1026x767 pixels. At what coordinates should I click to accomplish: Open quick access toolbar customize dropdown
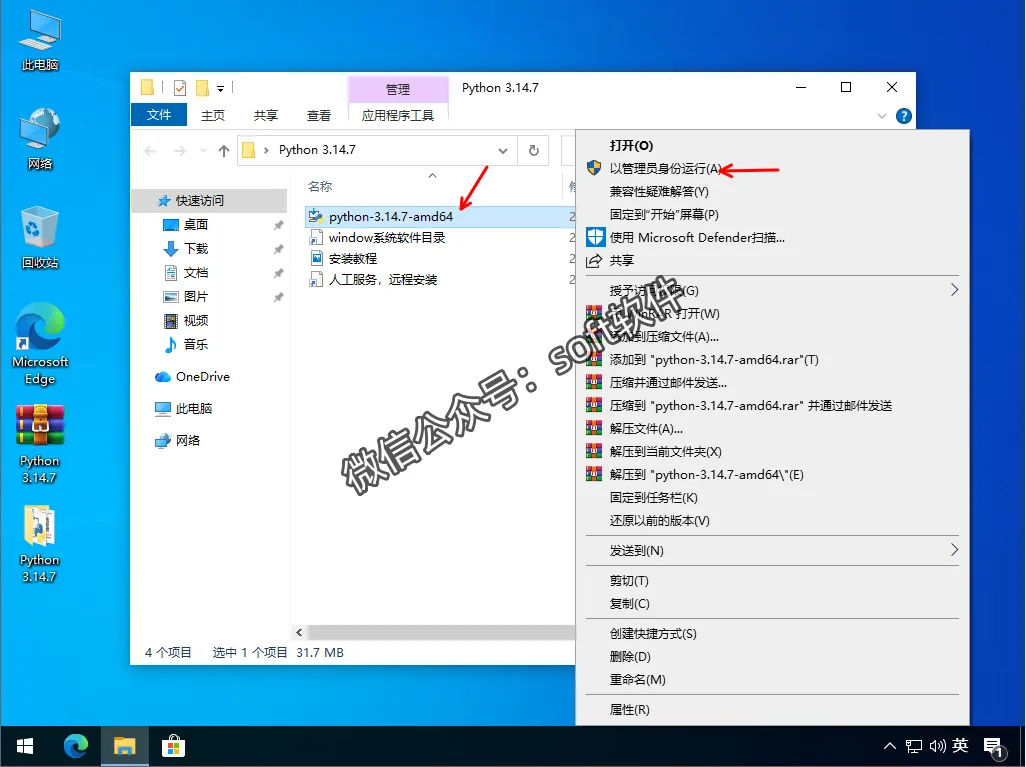pos(221,88)
